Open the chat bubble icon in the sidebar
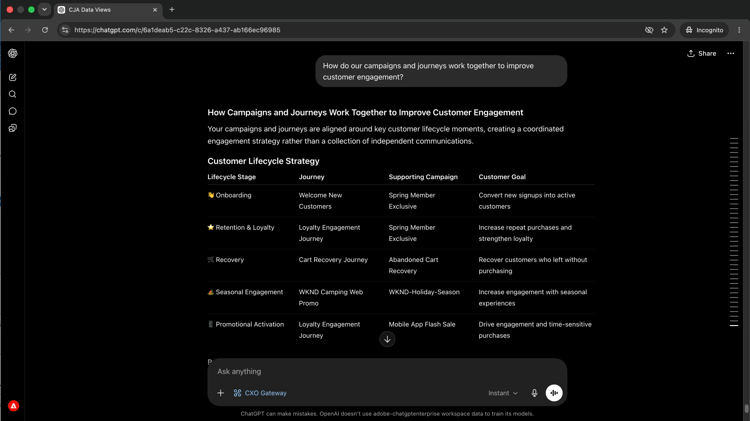Screen dimensions: 750x421 (x=13, y=111)
